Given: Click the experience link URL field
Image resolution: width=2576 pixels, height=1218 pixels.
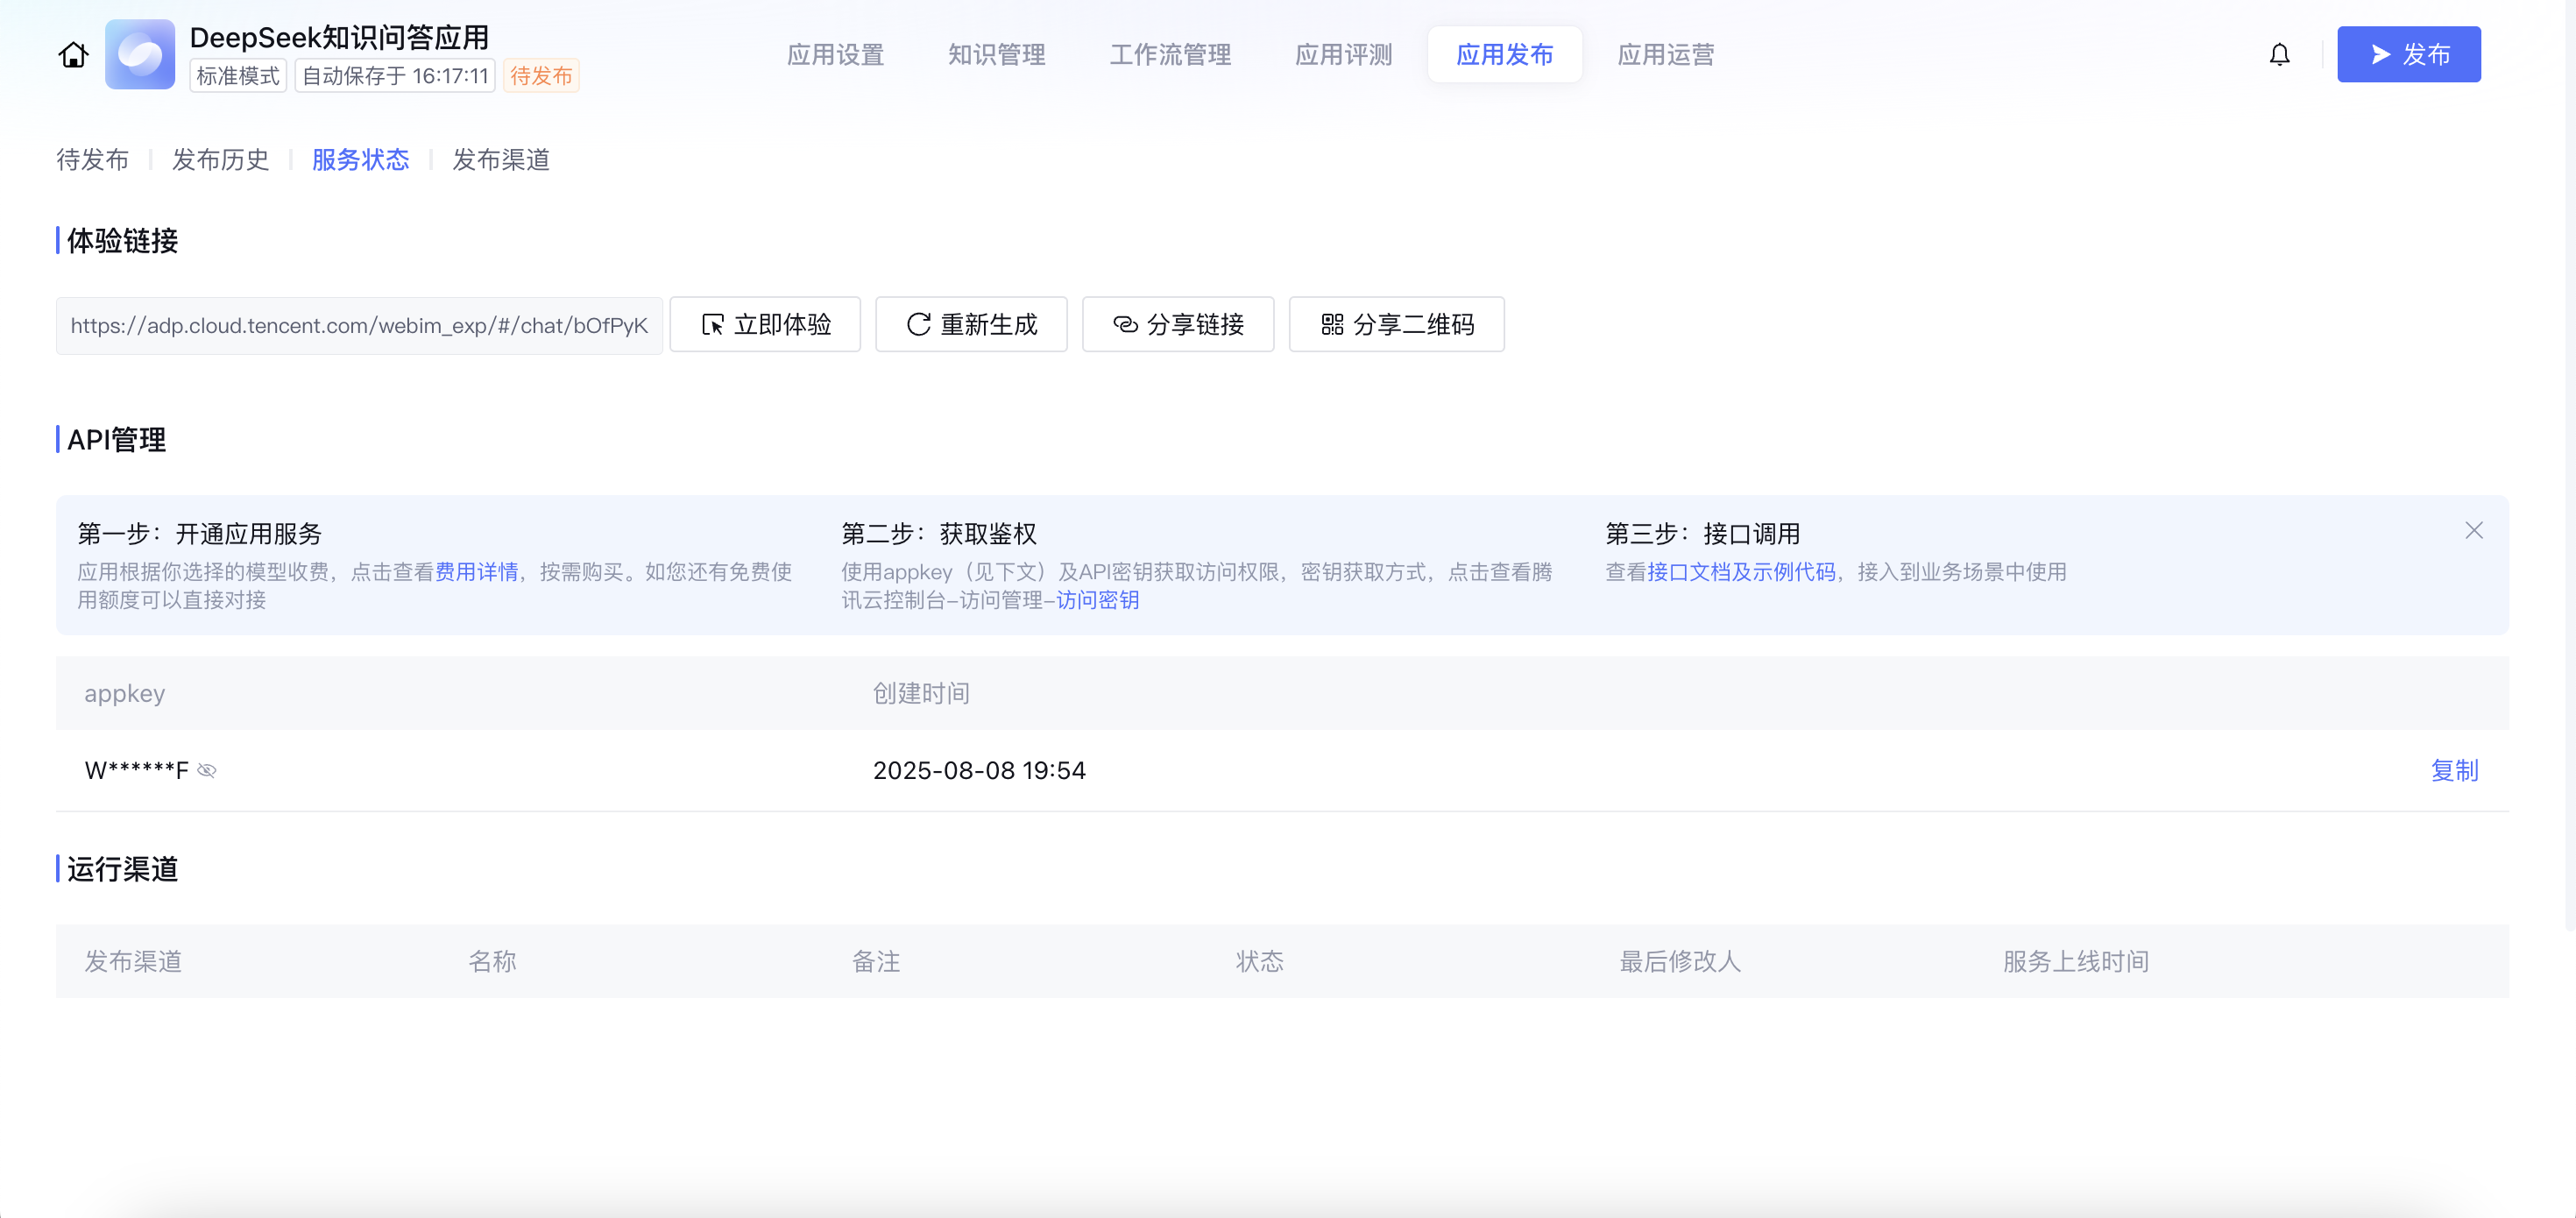Looking at the screenshot, I should 359,325.
